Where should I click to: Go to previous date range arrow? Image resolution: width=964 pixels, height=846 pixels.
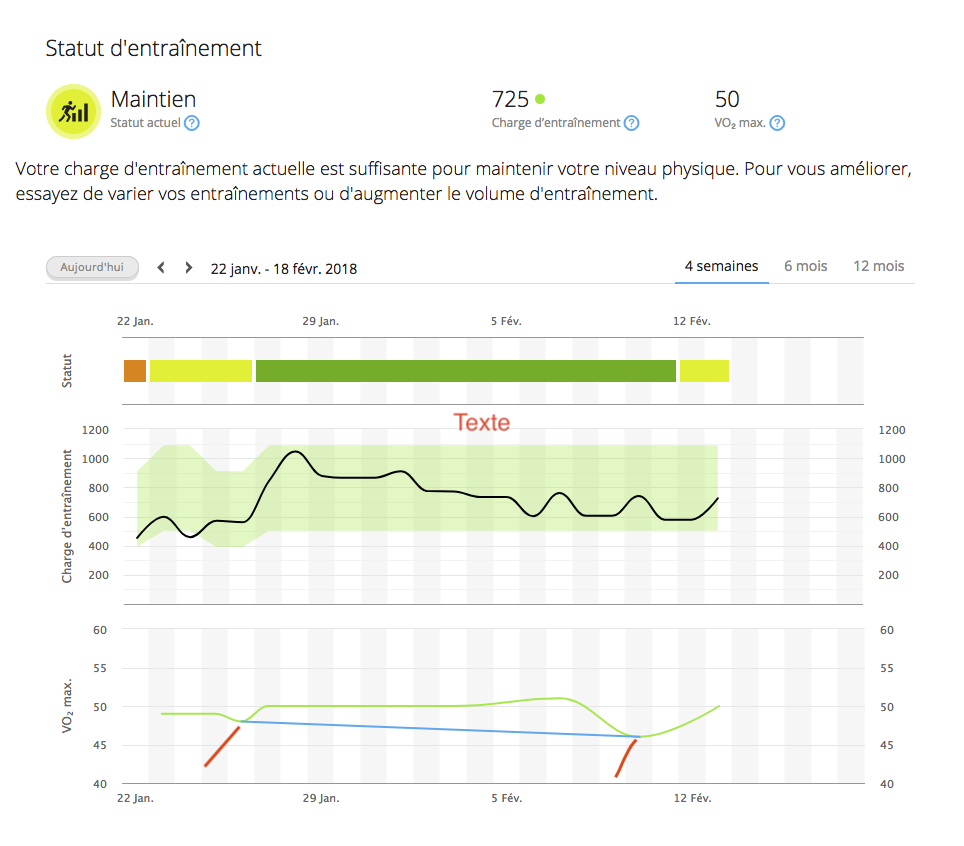(161, 268)
